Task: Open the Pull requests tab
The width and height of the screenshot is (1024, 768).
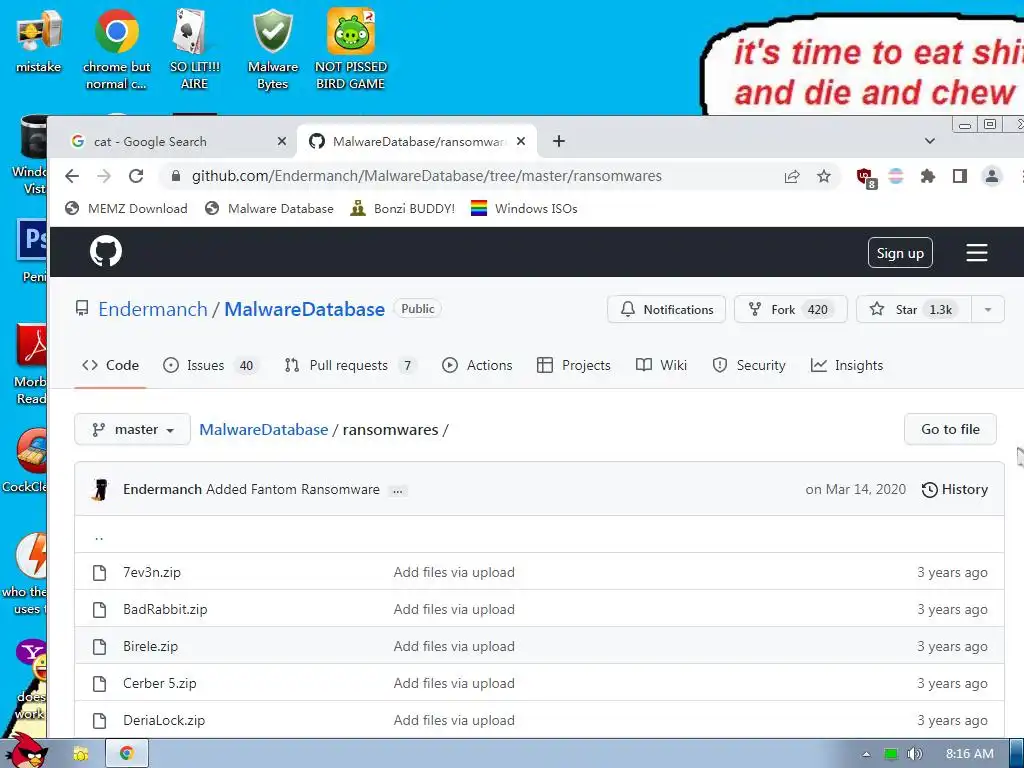Action: (351, 365)
